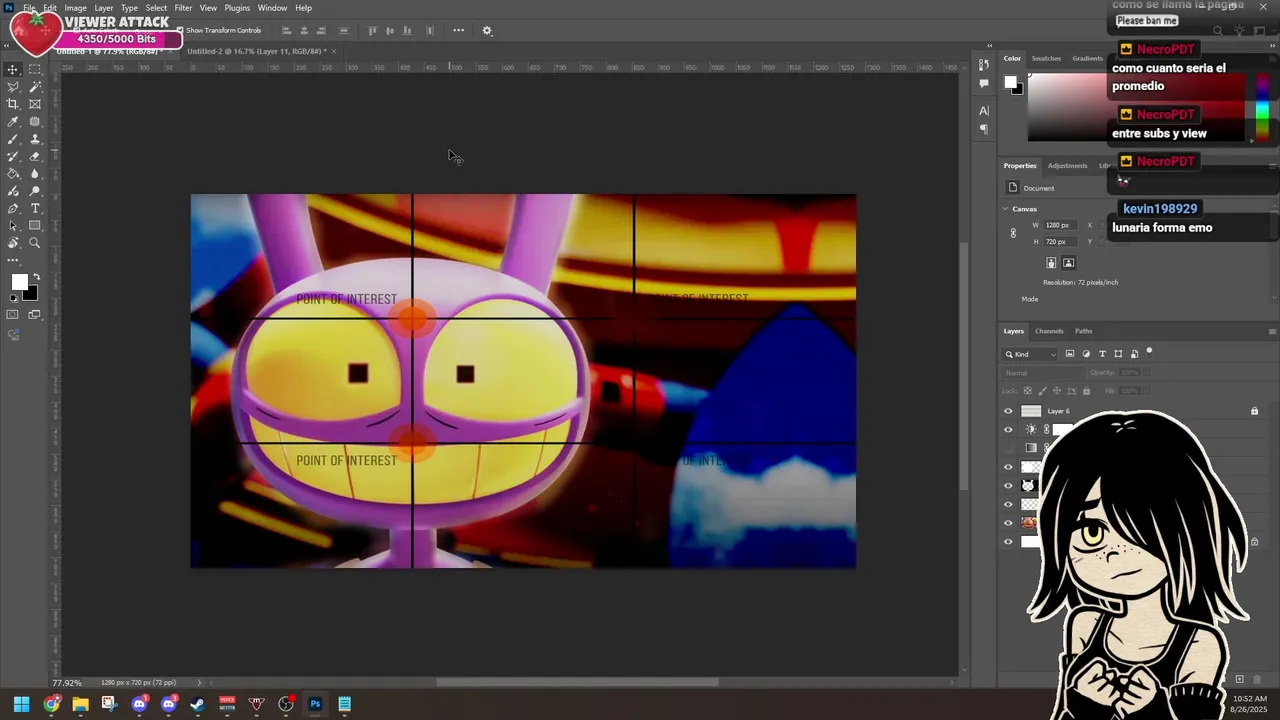Select the Path Selection tool

pyautogui.click(x=13, y=226)
